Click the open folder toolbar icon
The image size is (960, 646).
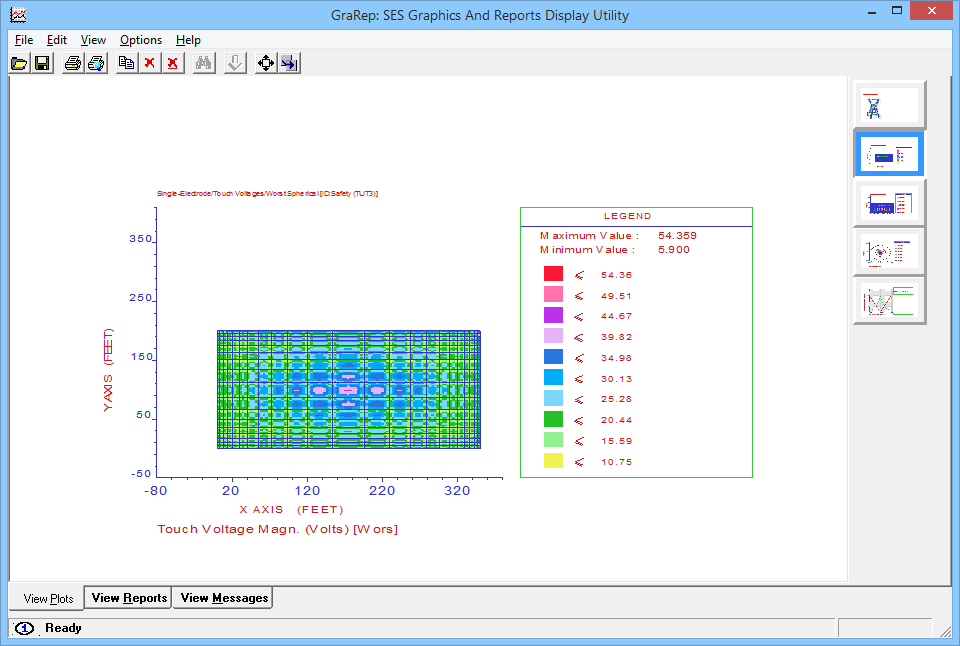click(19, 63)
